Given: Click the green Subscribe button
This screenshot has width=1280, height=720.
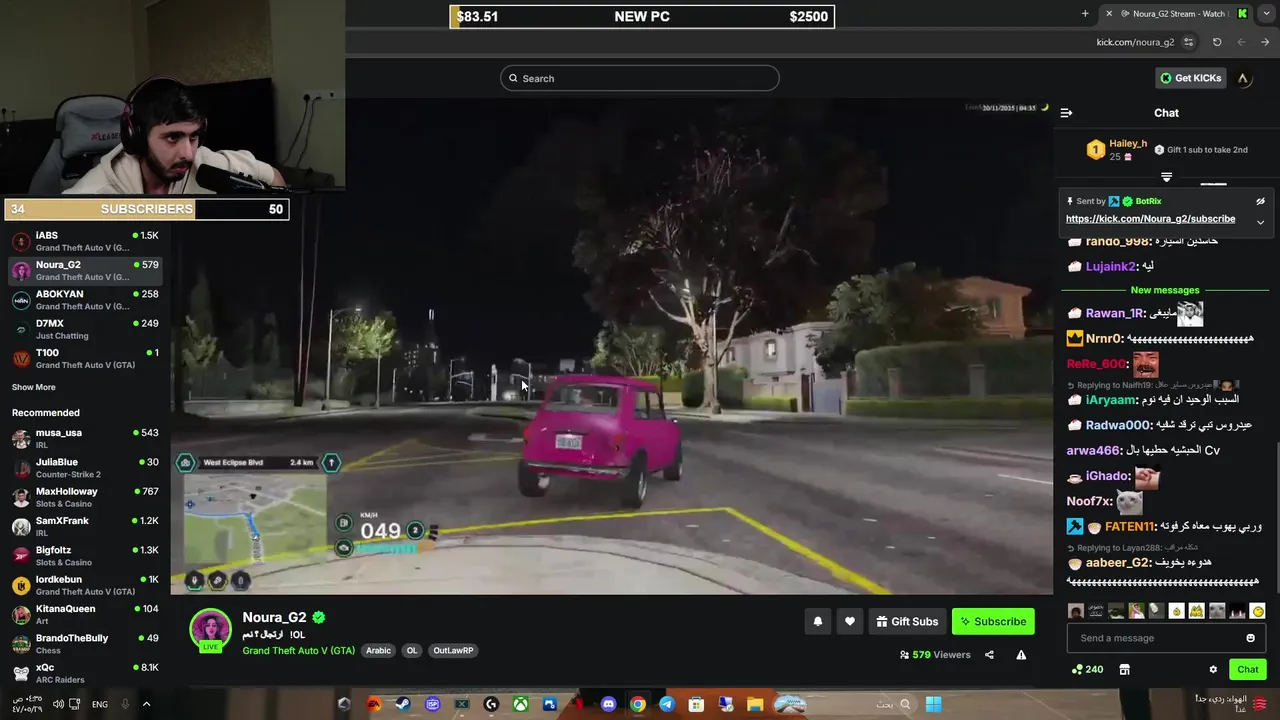Looking at the screenshot, I should (993, 621).
